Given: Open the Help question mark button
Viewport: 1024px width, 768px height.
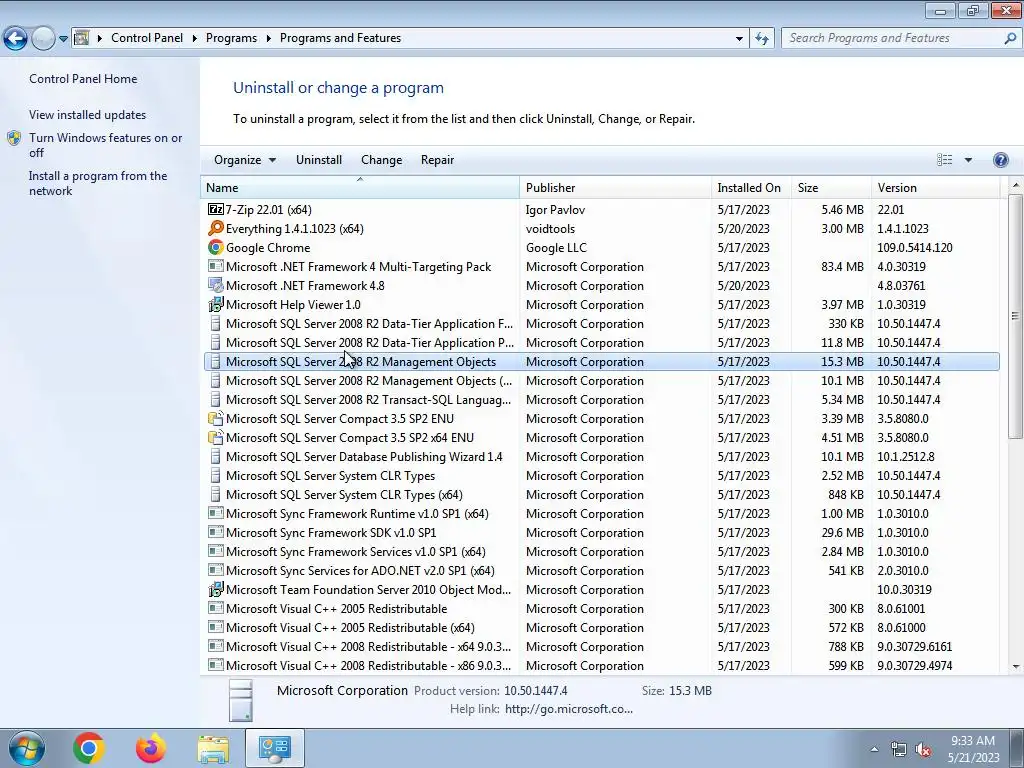Looking at the screenshot, I should [x=1000, y=160].
